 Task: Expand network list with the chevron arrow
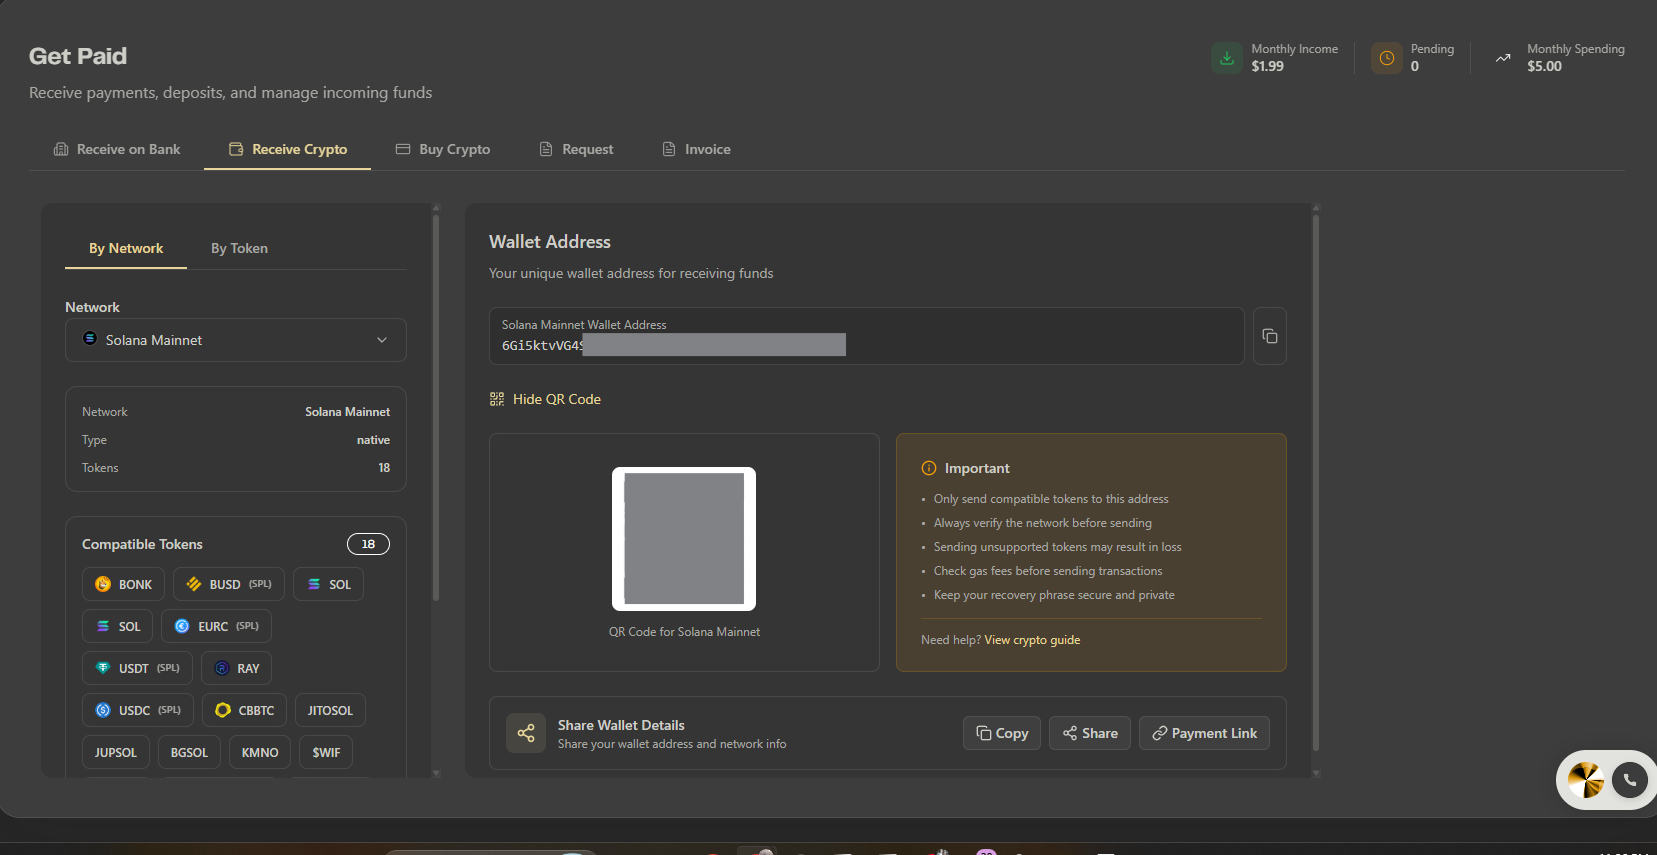[382, 340]
